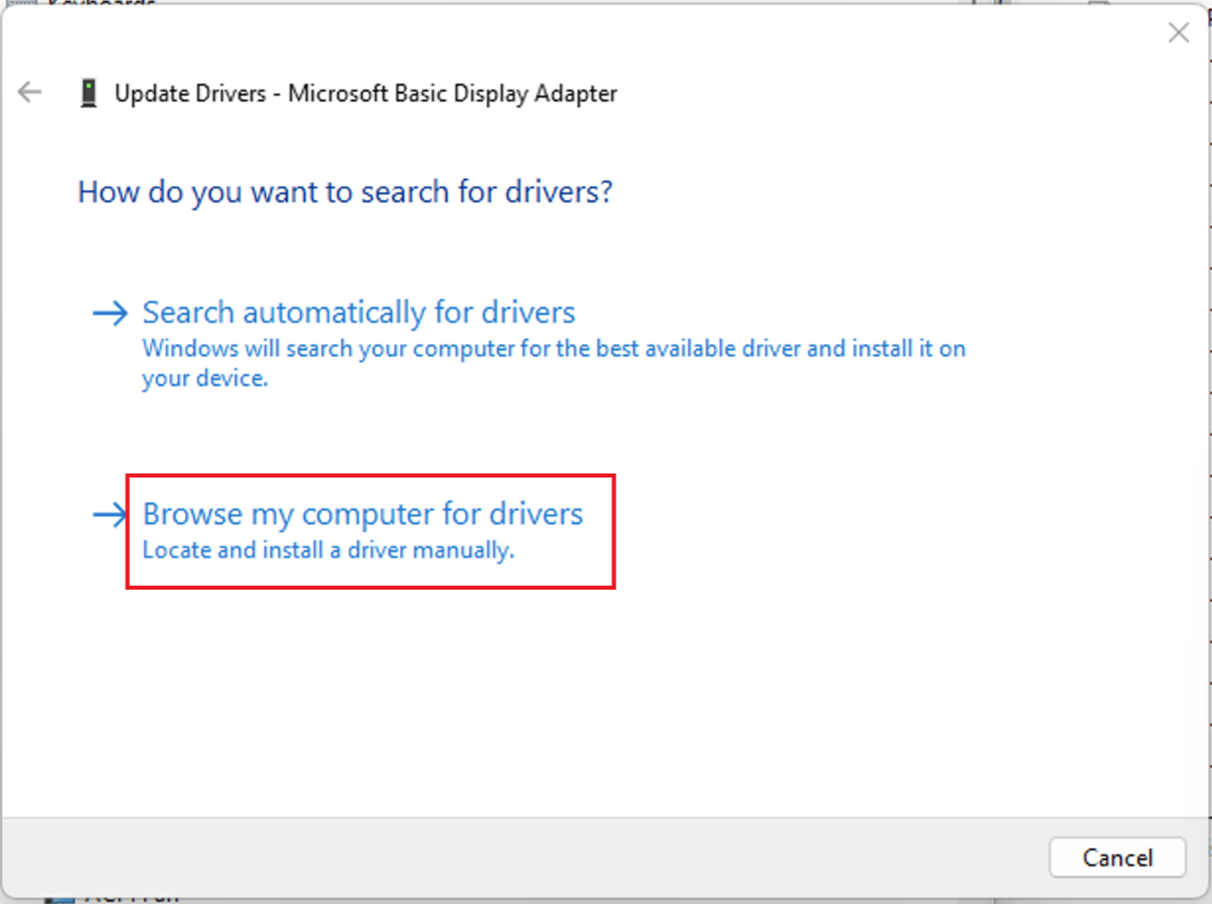The width and height of the screenshot is (1212, 904).
Task: Click empty white area below Browse option
Action: tap(600, 700)
